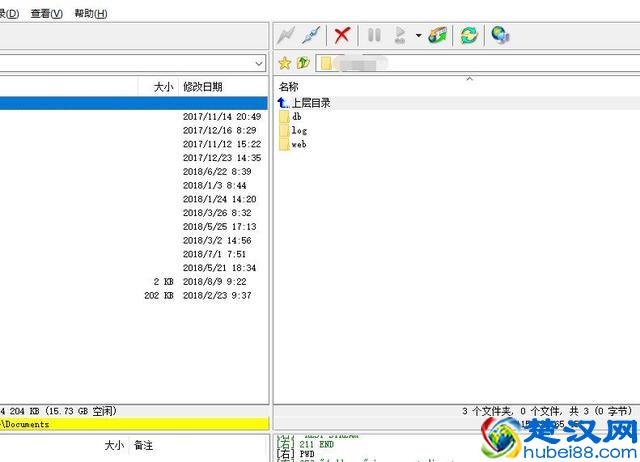Screen dimensions: 640x462
Task: Click the globe site manager icon
Action: click(x=500, y=35)
